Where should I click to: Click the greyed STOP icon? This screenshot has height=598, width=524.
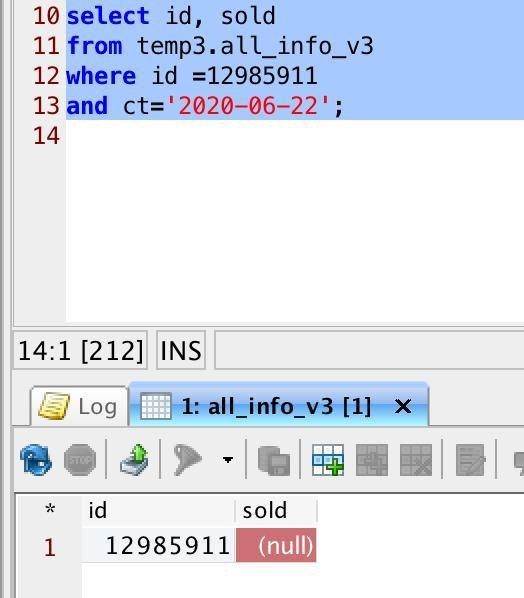click(80, 460)
